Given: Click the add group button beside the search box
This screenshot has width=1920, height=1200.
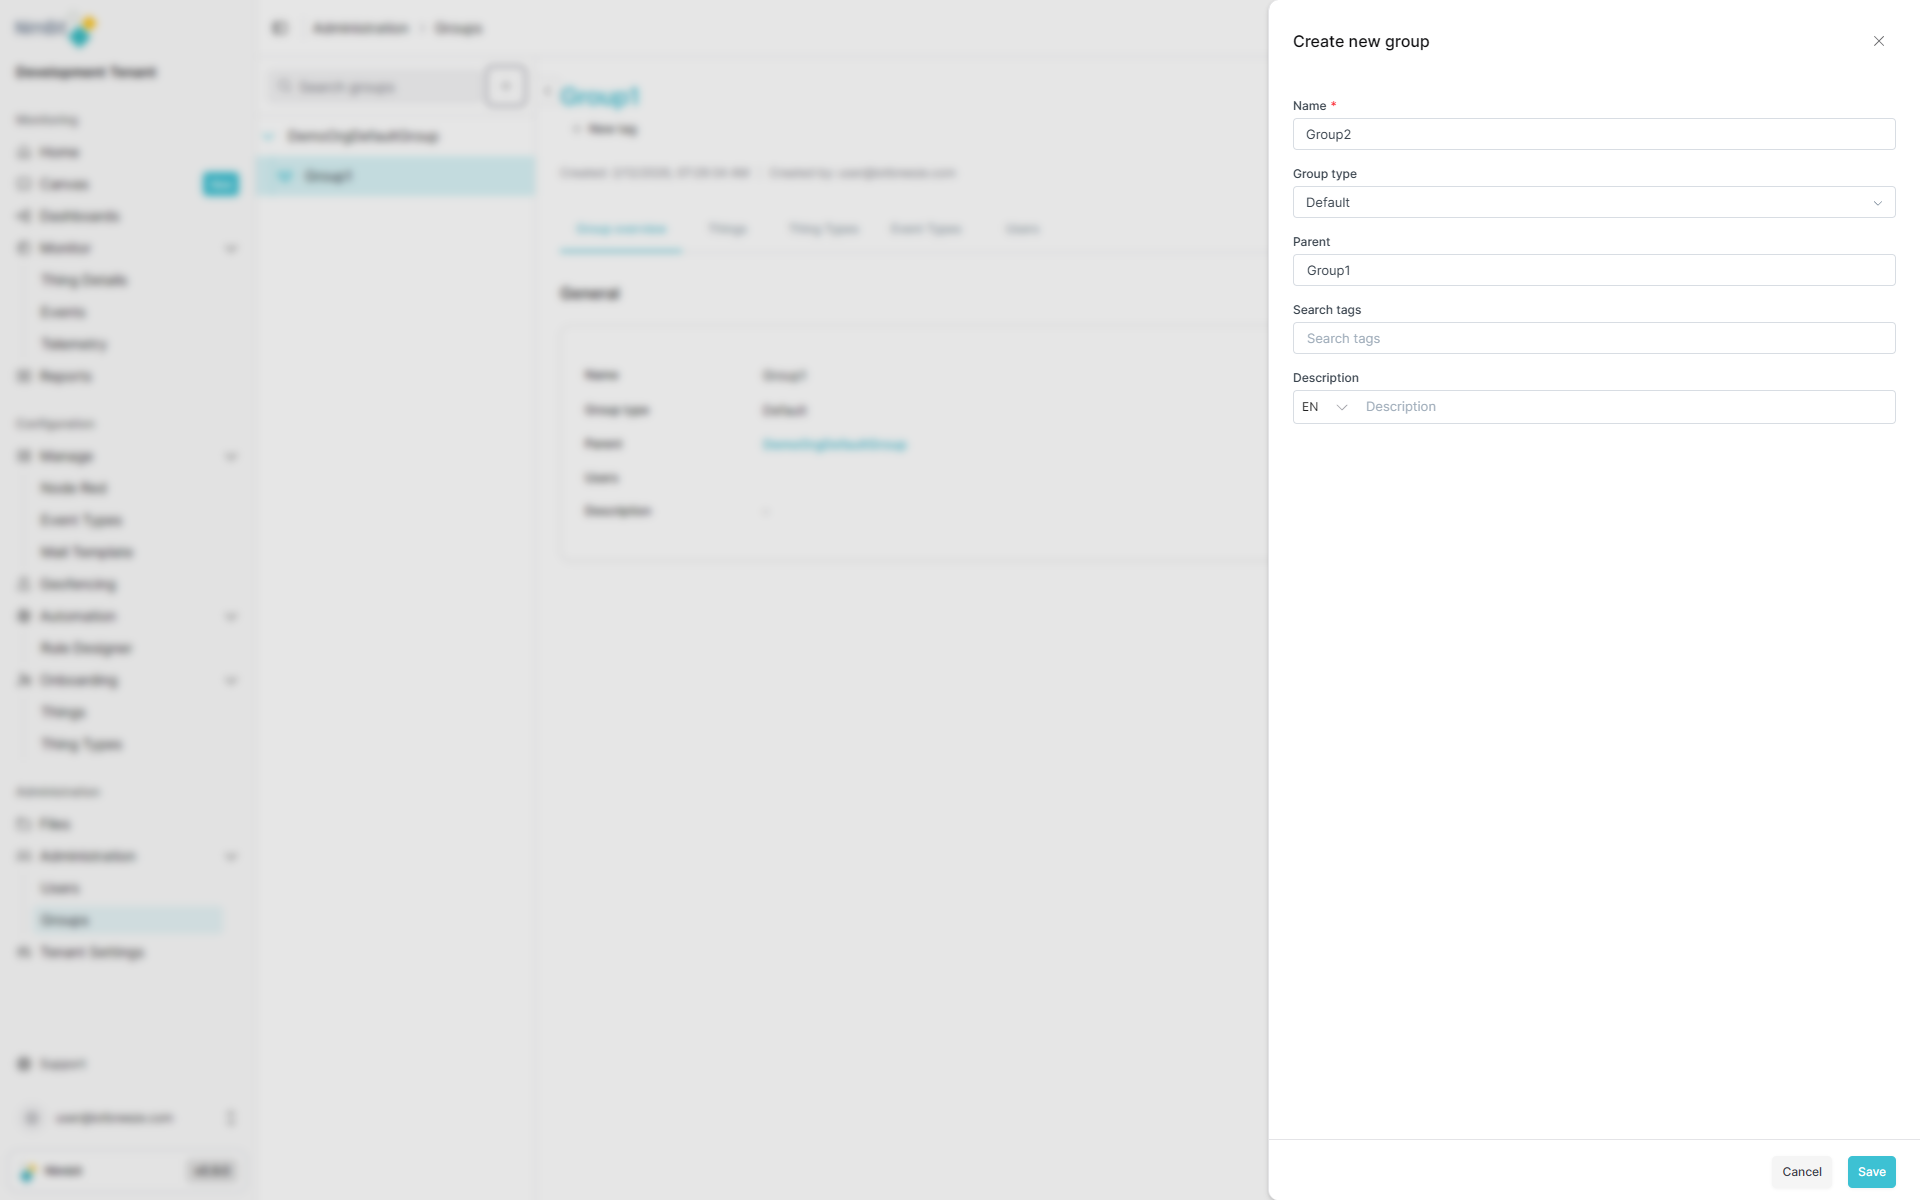Looking at the screenshot, I should point(505,86).
